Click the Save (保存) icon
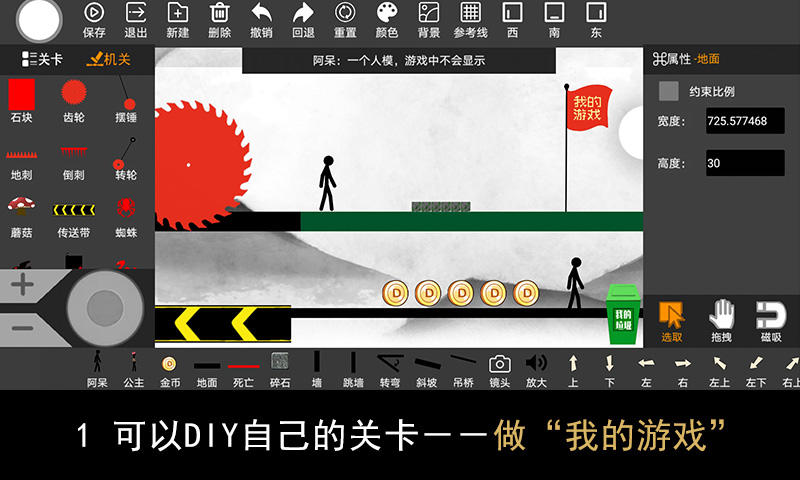 pos(94,20)
